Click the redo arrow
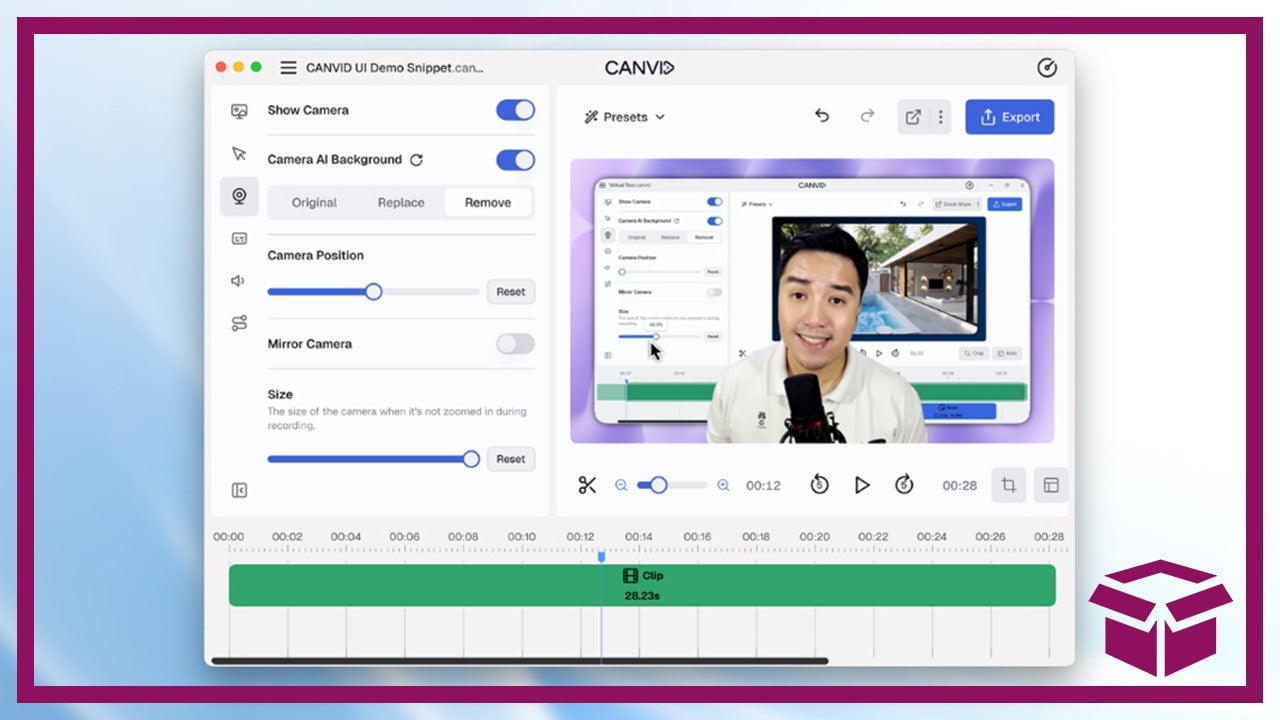Screen dimensions: 1280x720 pos(867,116)
